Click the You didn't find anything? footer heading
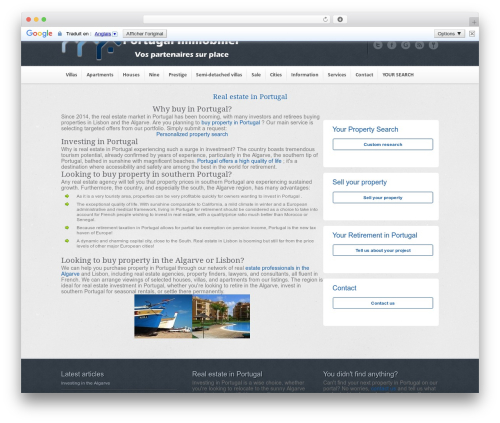This screenshot has height=423, width=500. tap(360, 374)
